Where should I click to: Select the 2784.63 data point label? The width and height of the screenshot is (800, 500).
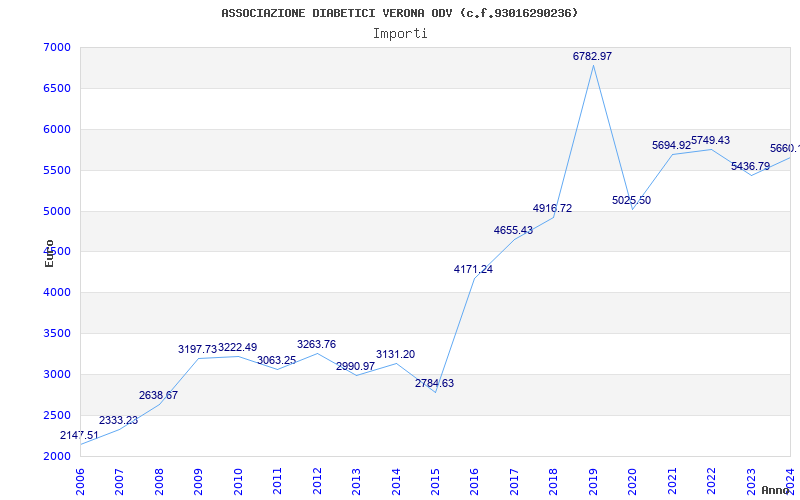[435, 384]
